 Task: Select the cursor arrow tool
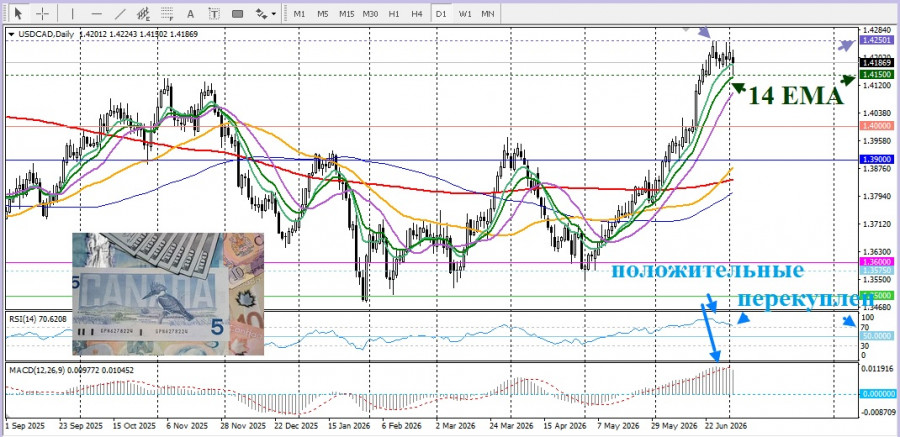pyautogui.click(x=18, y=13)
